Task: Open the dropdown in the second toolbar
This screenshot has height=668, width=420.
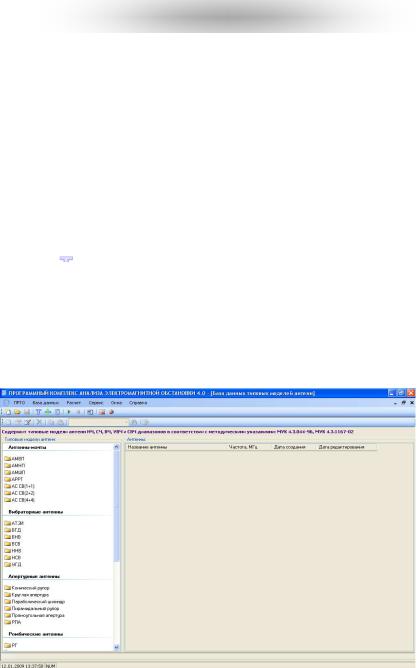Action: pyautogui.click(x=126, y=422)
